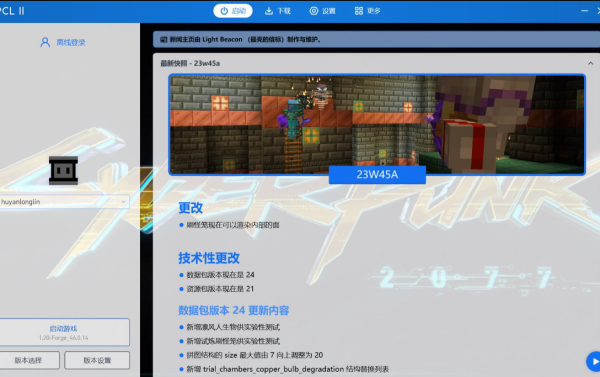Open the 更多 more tab
This screenshot has height=377, width=600.
[x=367, y=11]
